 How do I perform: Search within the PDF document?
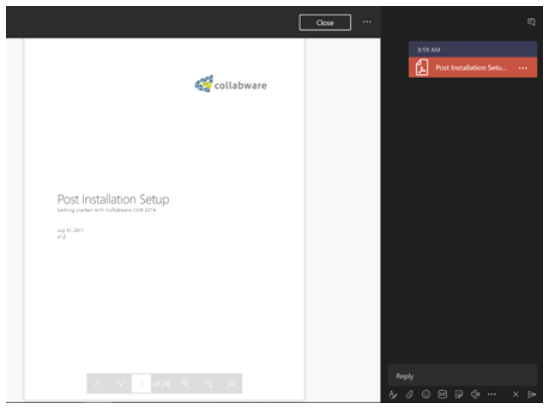pyautogui.click(x=231, y=383)
